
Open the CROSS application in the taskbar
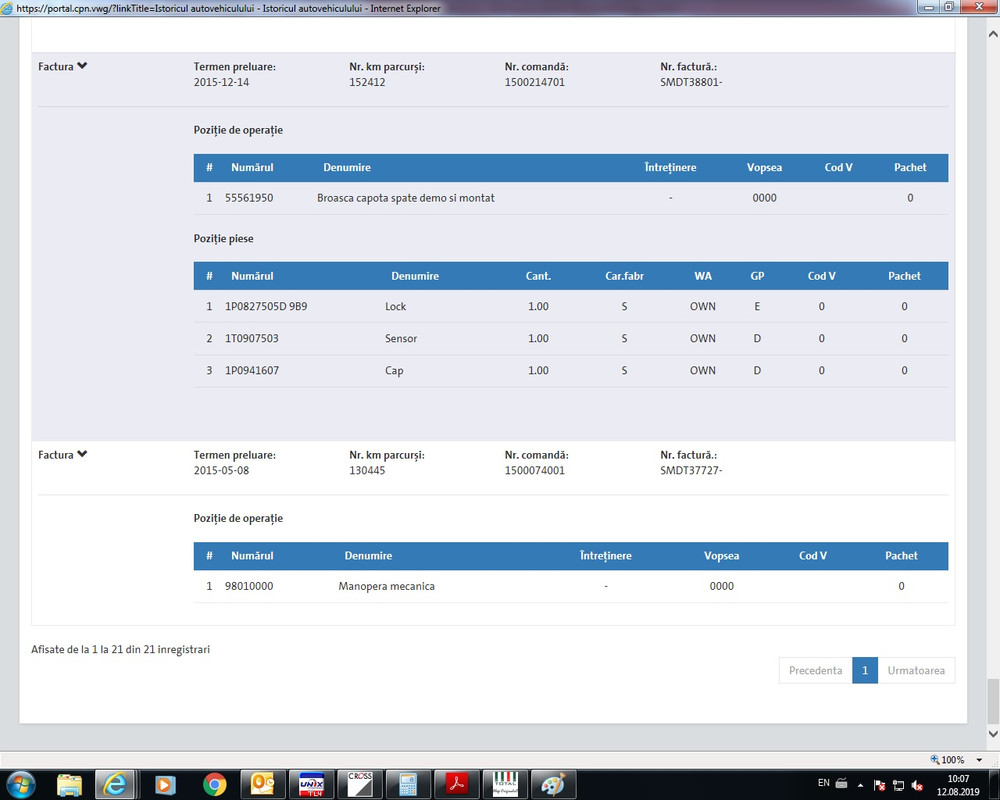click(x=359, y=784)
